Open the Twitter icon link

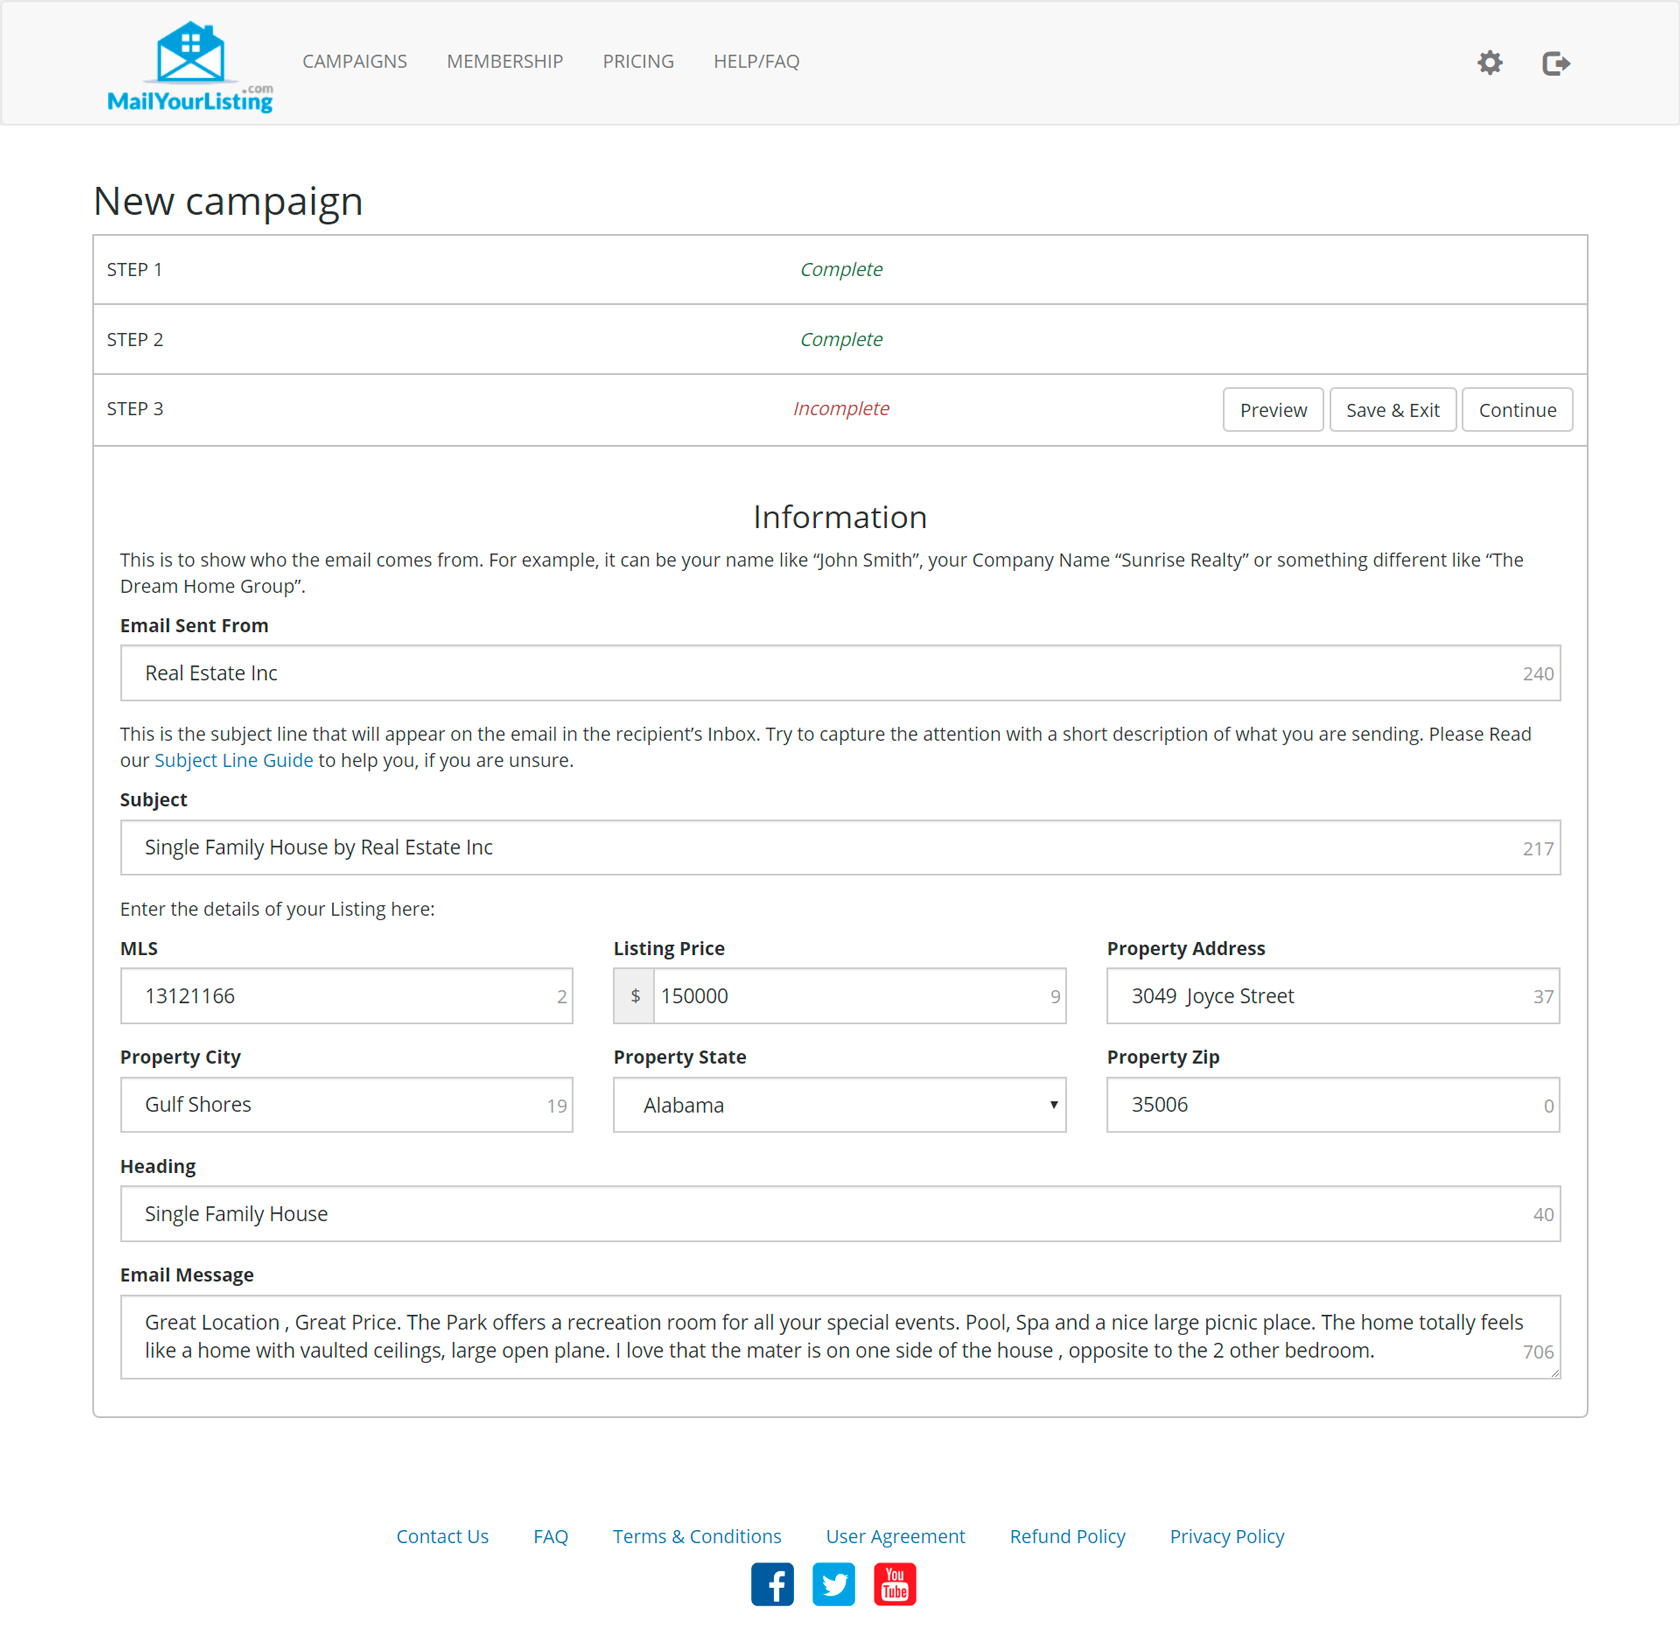click(833, 1584)
